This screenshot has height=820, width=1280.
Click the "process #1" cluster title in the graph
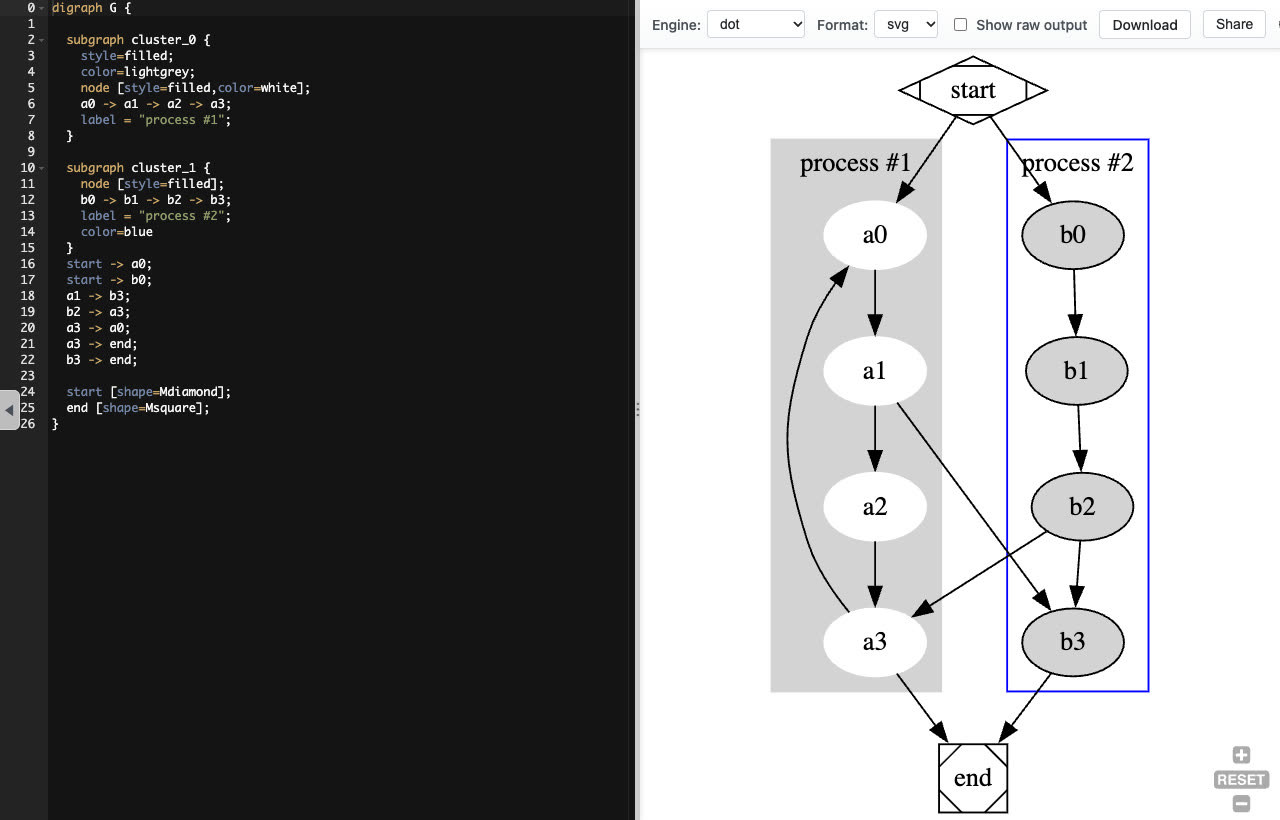tap(856, 163)
